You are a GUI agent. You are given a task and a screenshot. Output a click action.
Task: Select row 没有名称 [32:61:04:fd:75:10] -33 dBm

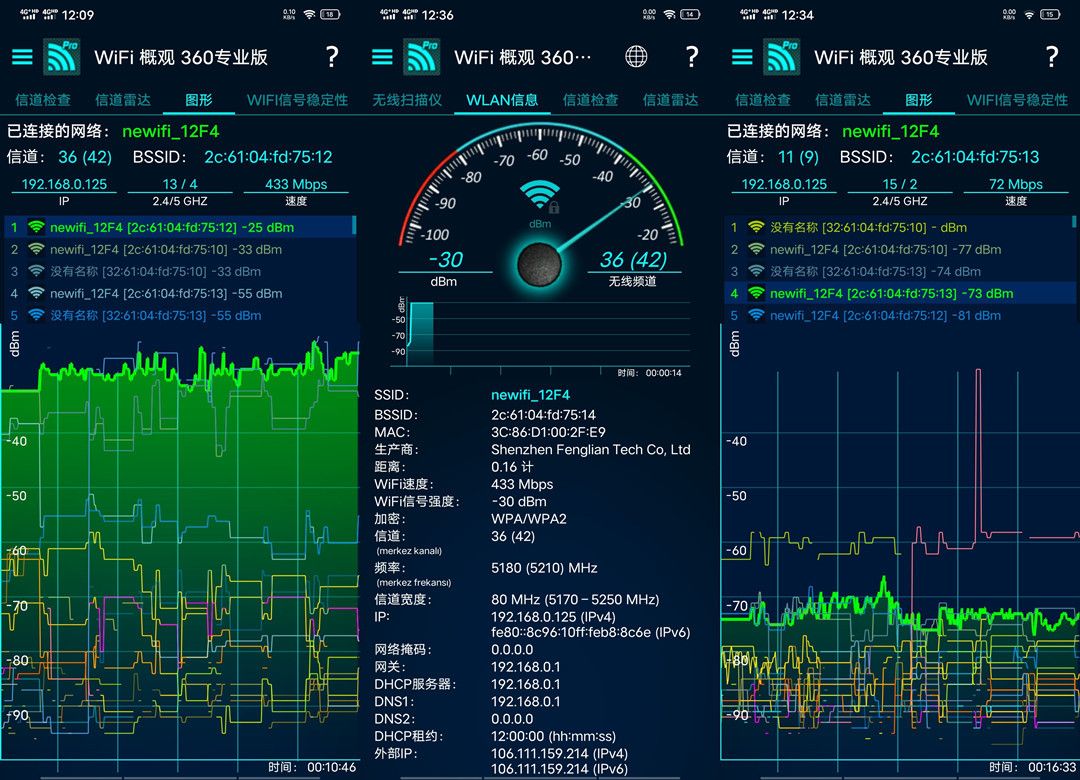[180, 271]
